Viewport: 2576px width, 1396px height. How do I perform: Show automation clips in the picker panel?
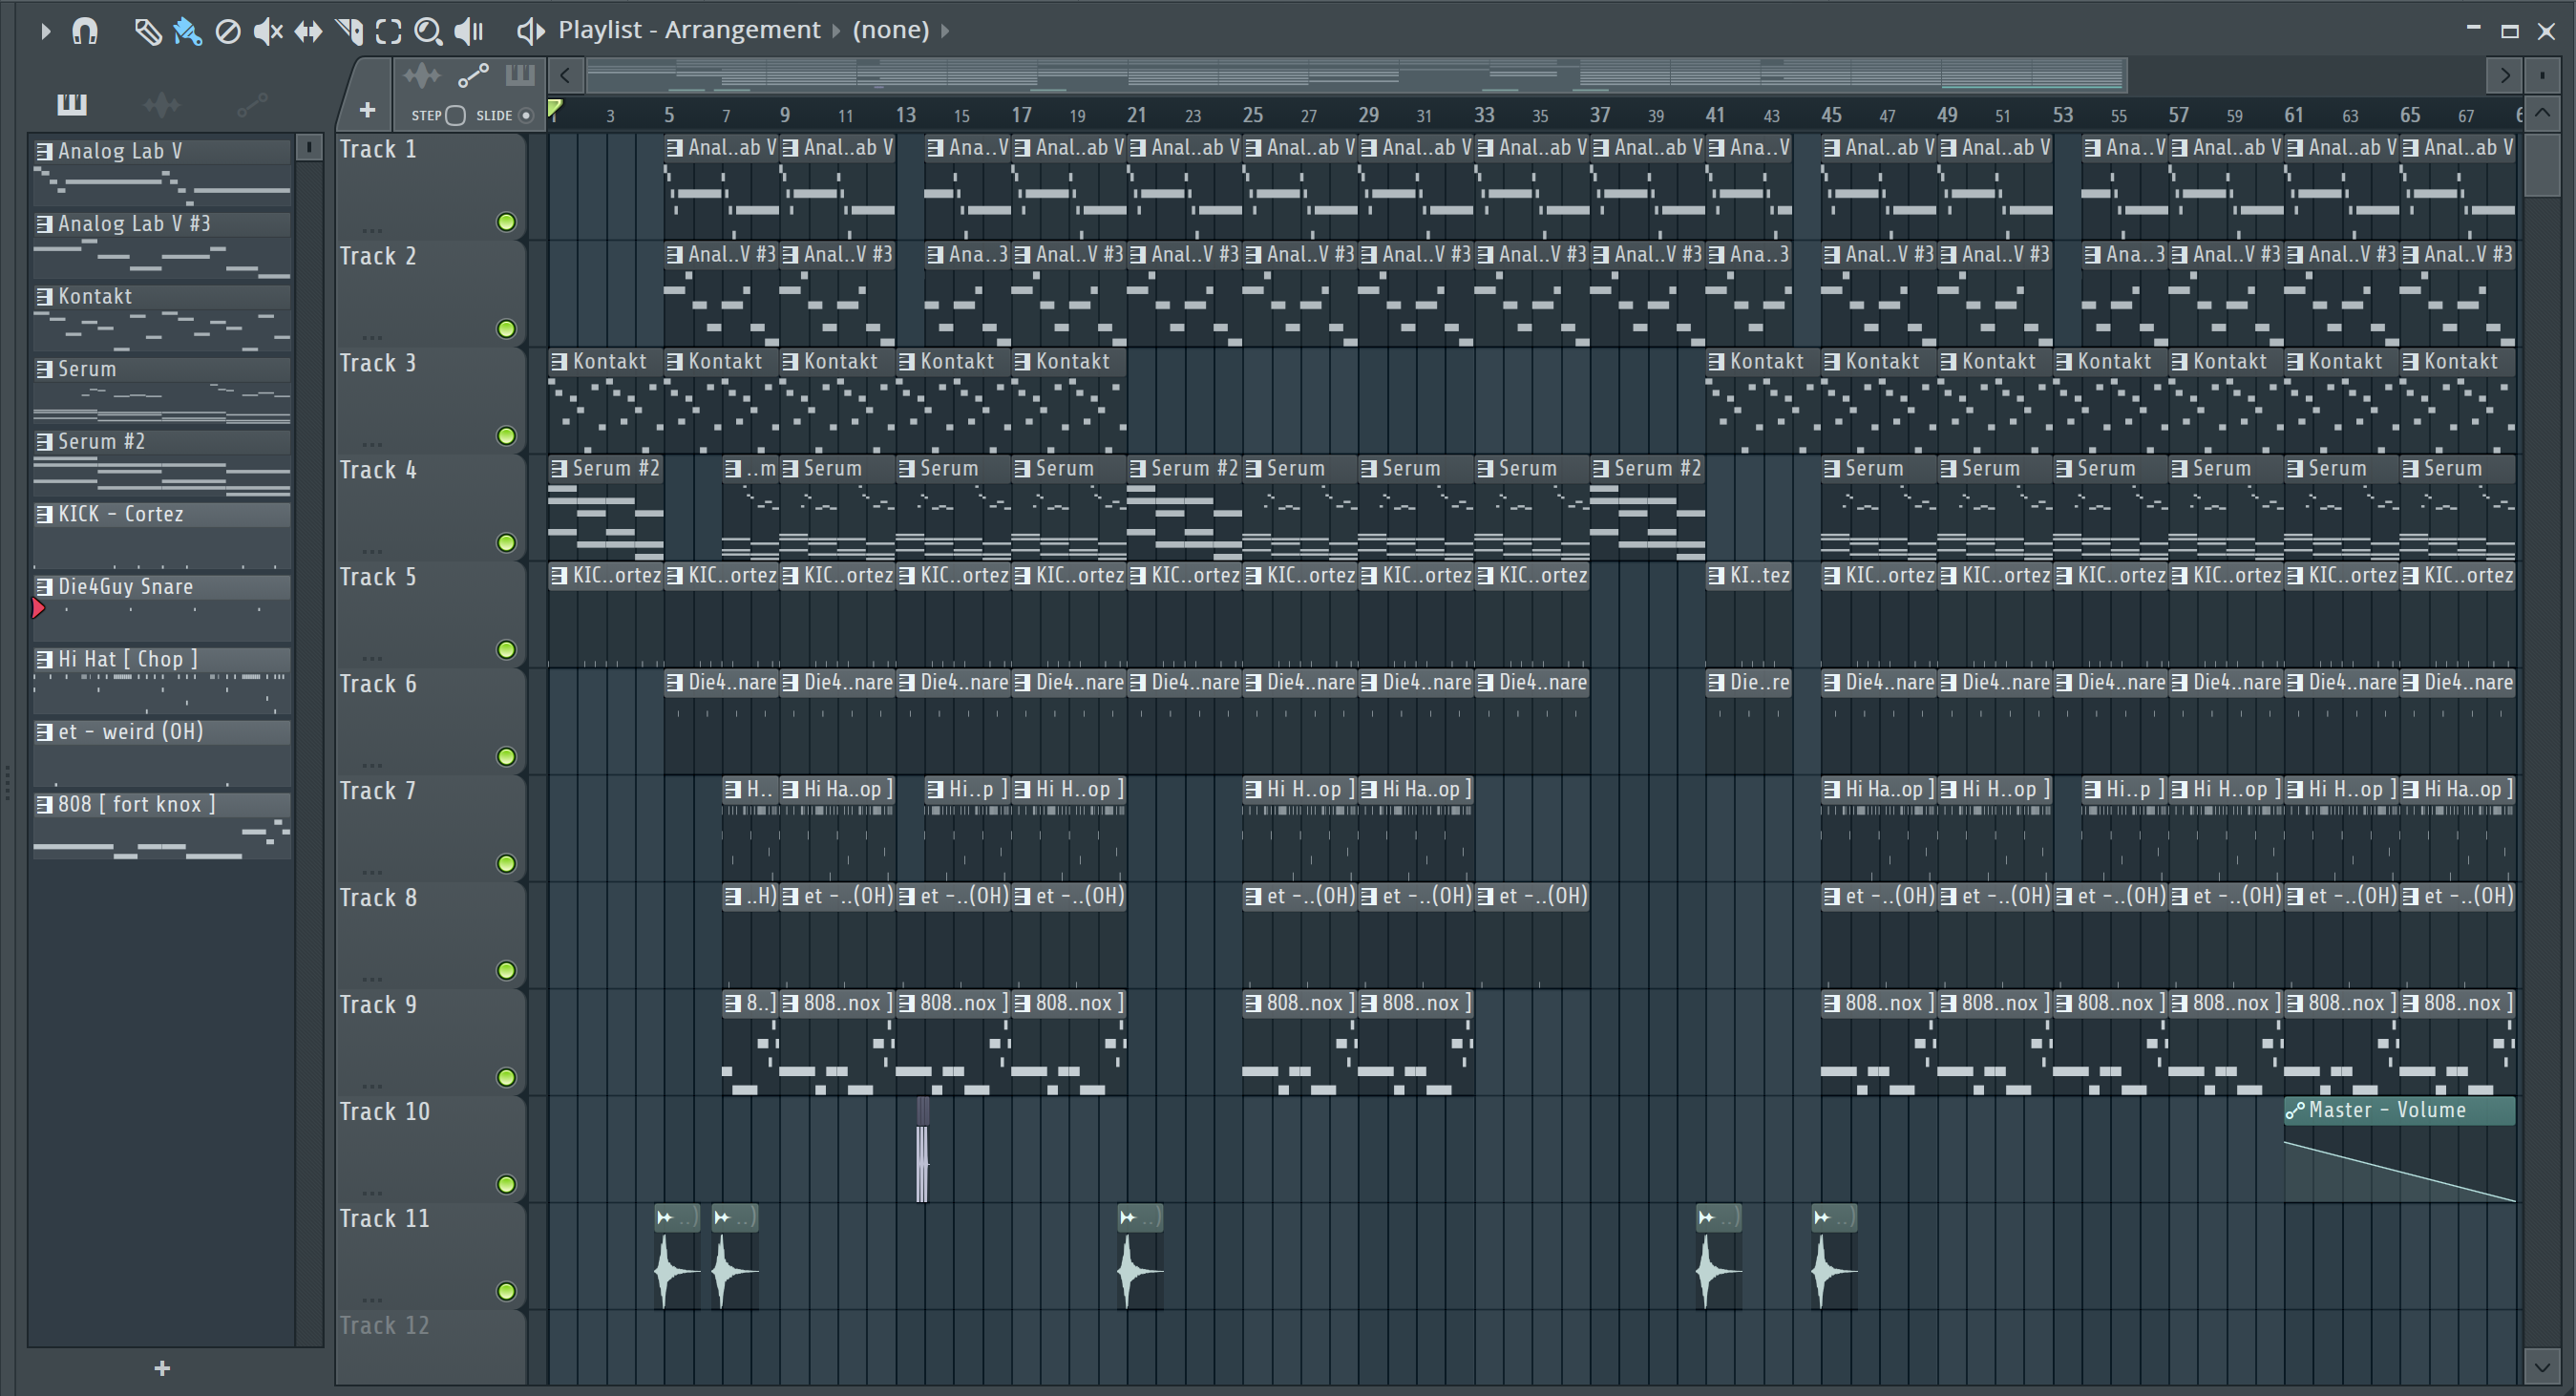click(x=252, y=104)
